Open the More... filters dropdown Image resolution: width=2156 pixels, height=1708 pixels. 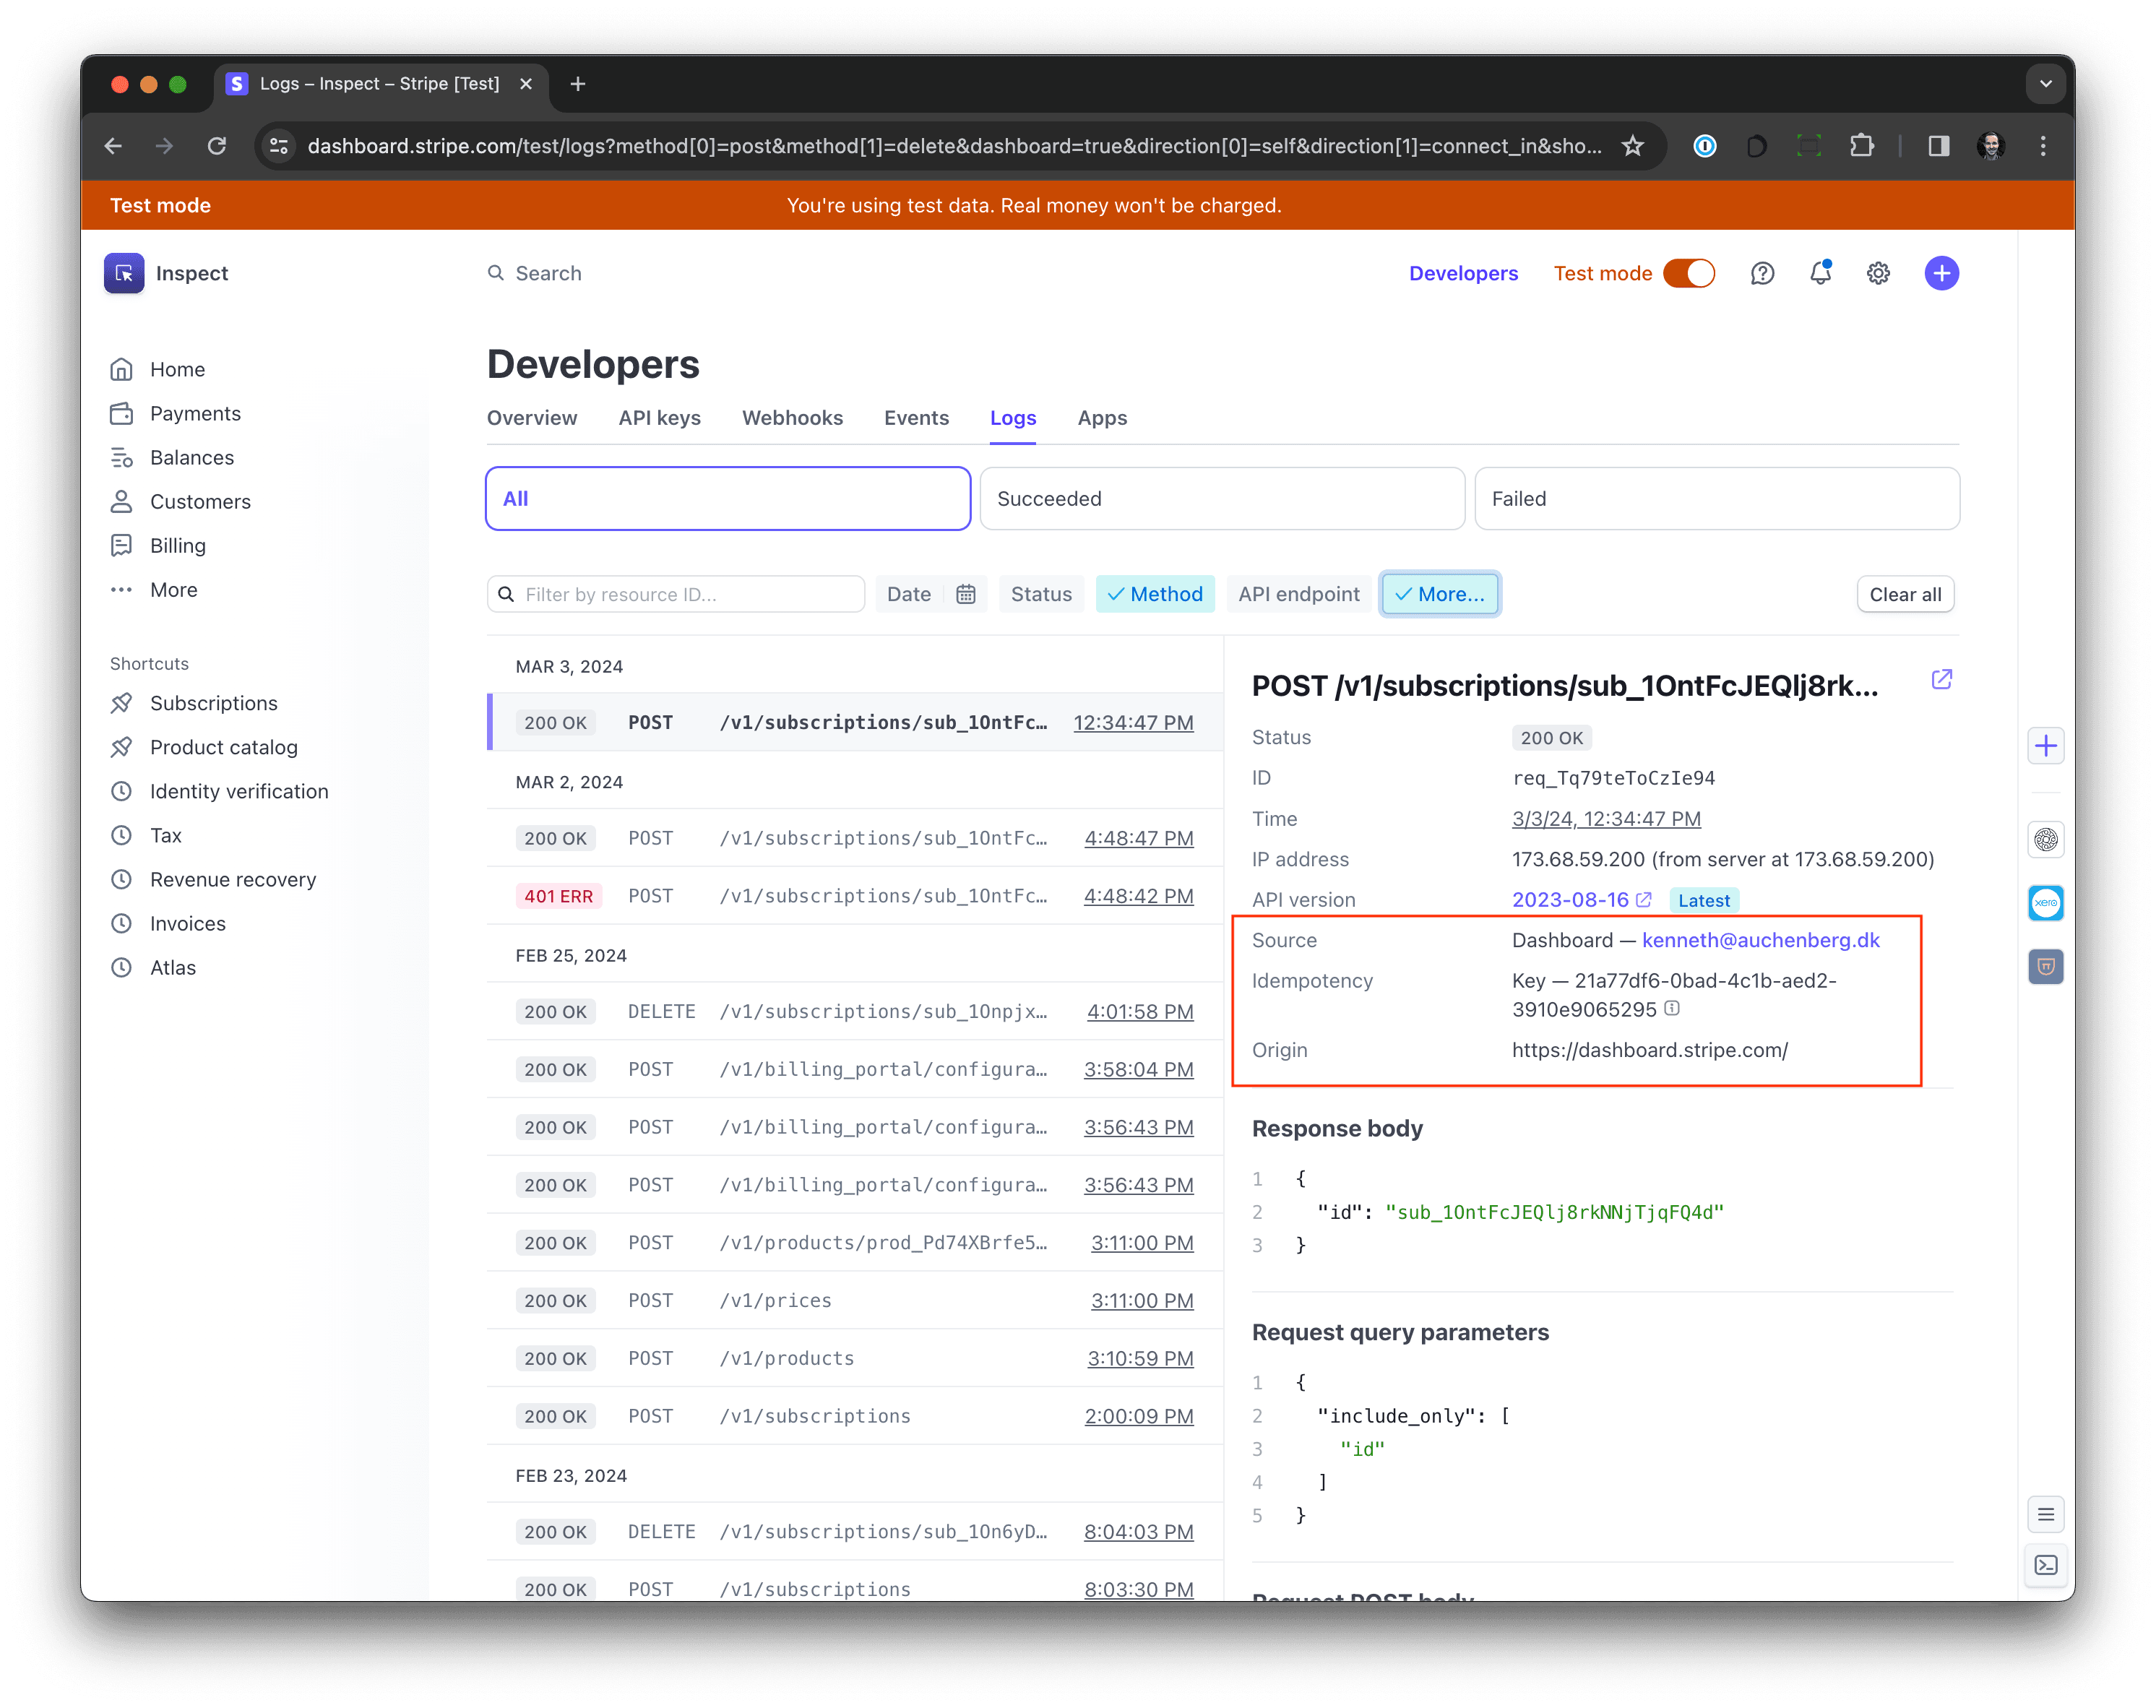pos(1440,594)
